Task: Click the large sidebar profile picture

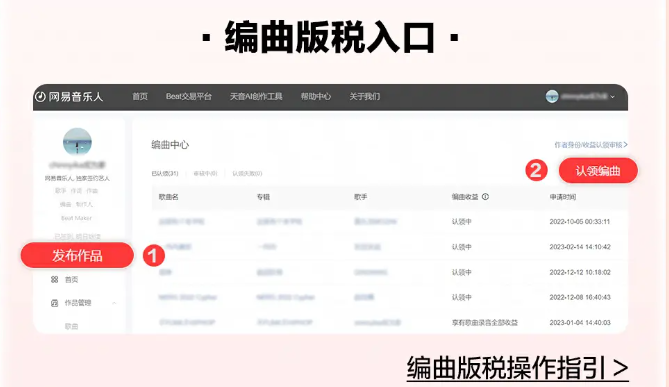Action: [x=77, y=141]
